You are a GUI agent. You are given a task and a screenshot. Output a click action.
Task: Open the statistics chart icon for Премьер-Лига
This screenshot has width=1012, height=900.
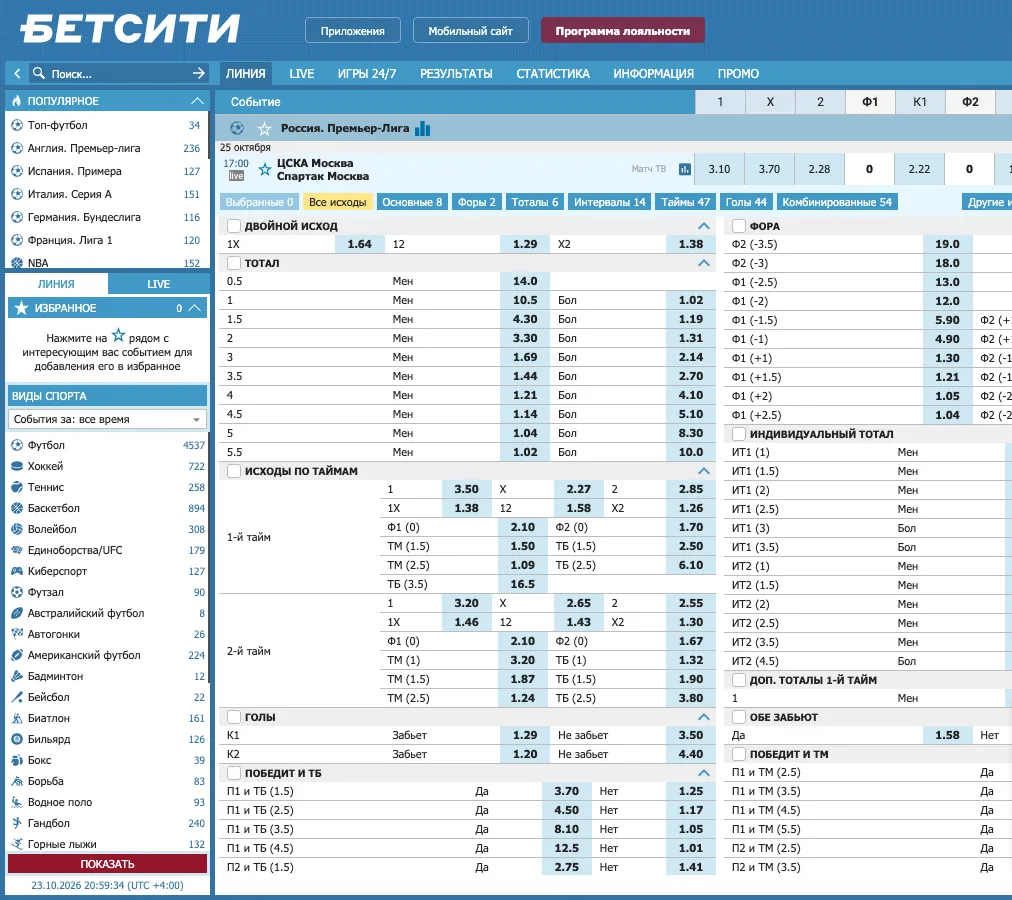[423, 128]
